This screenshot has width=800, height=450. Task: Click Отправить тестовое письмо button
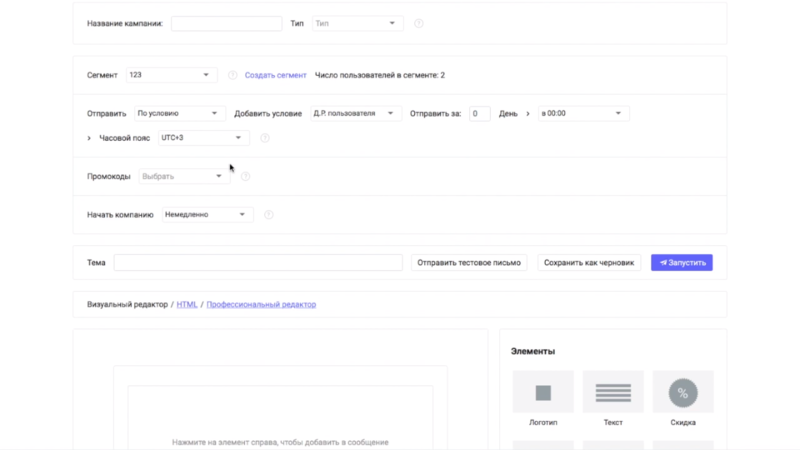coord(469,263)
